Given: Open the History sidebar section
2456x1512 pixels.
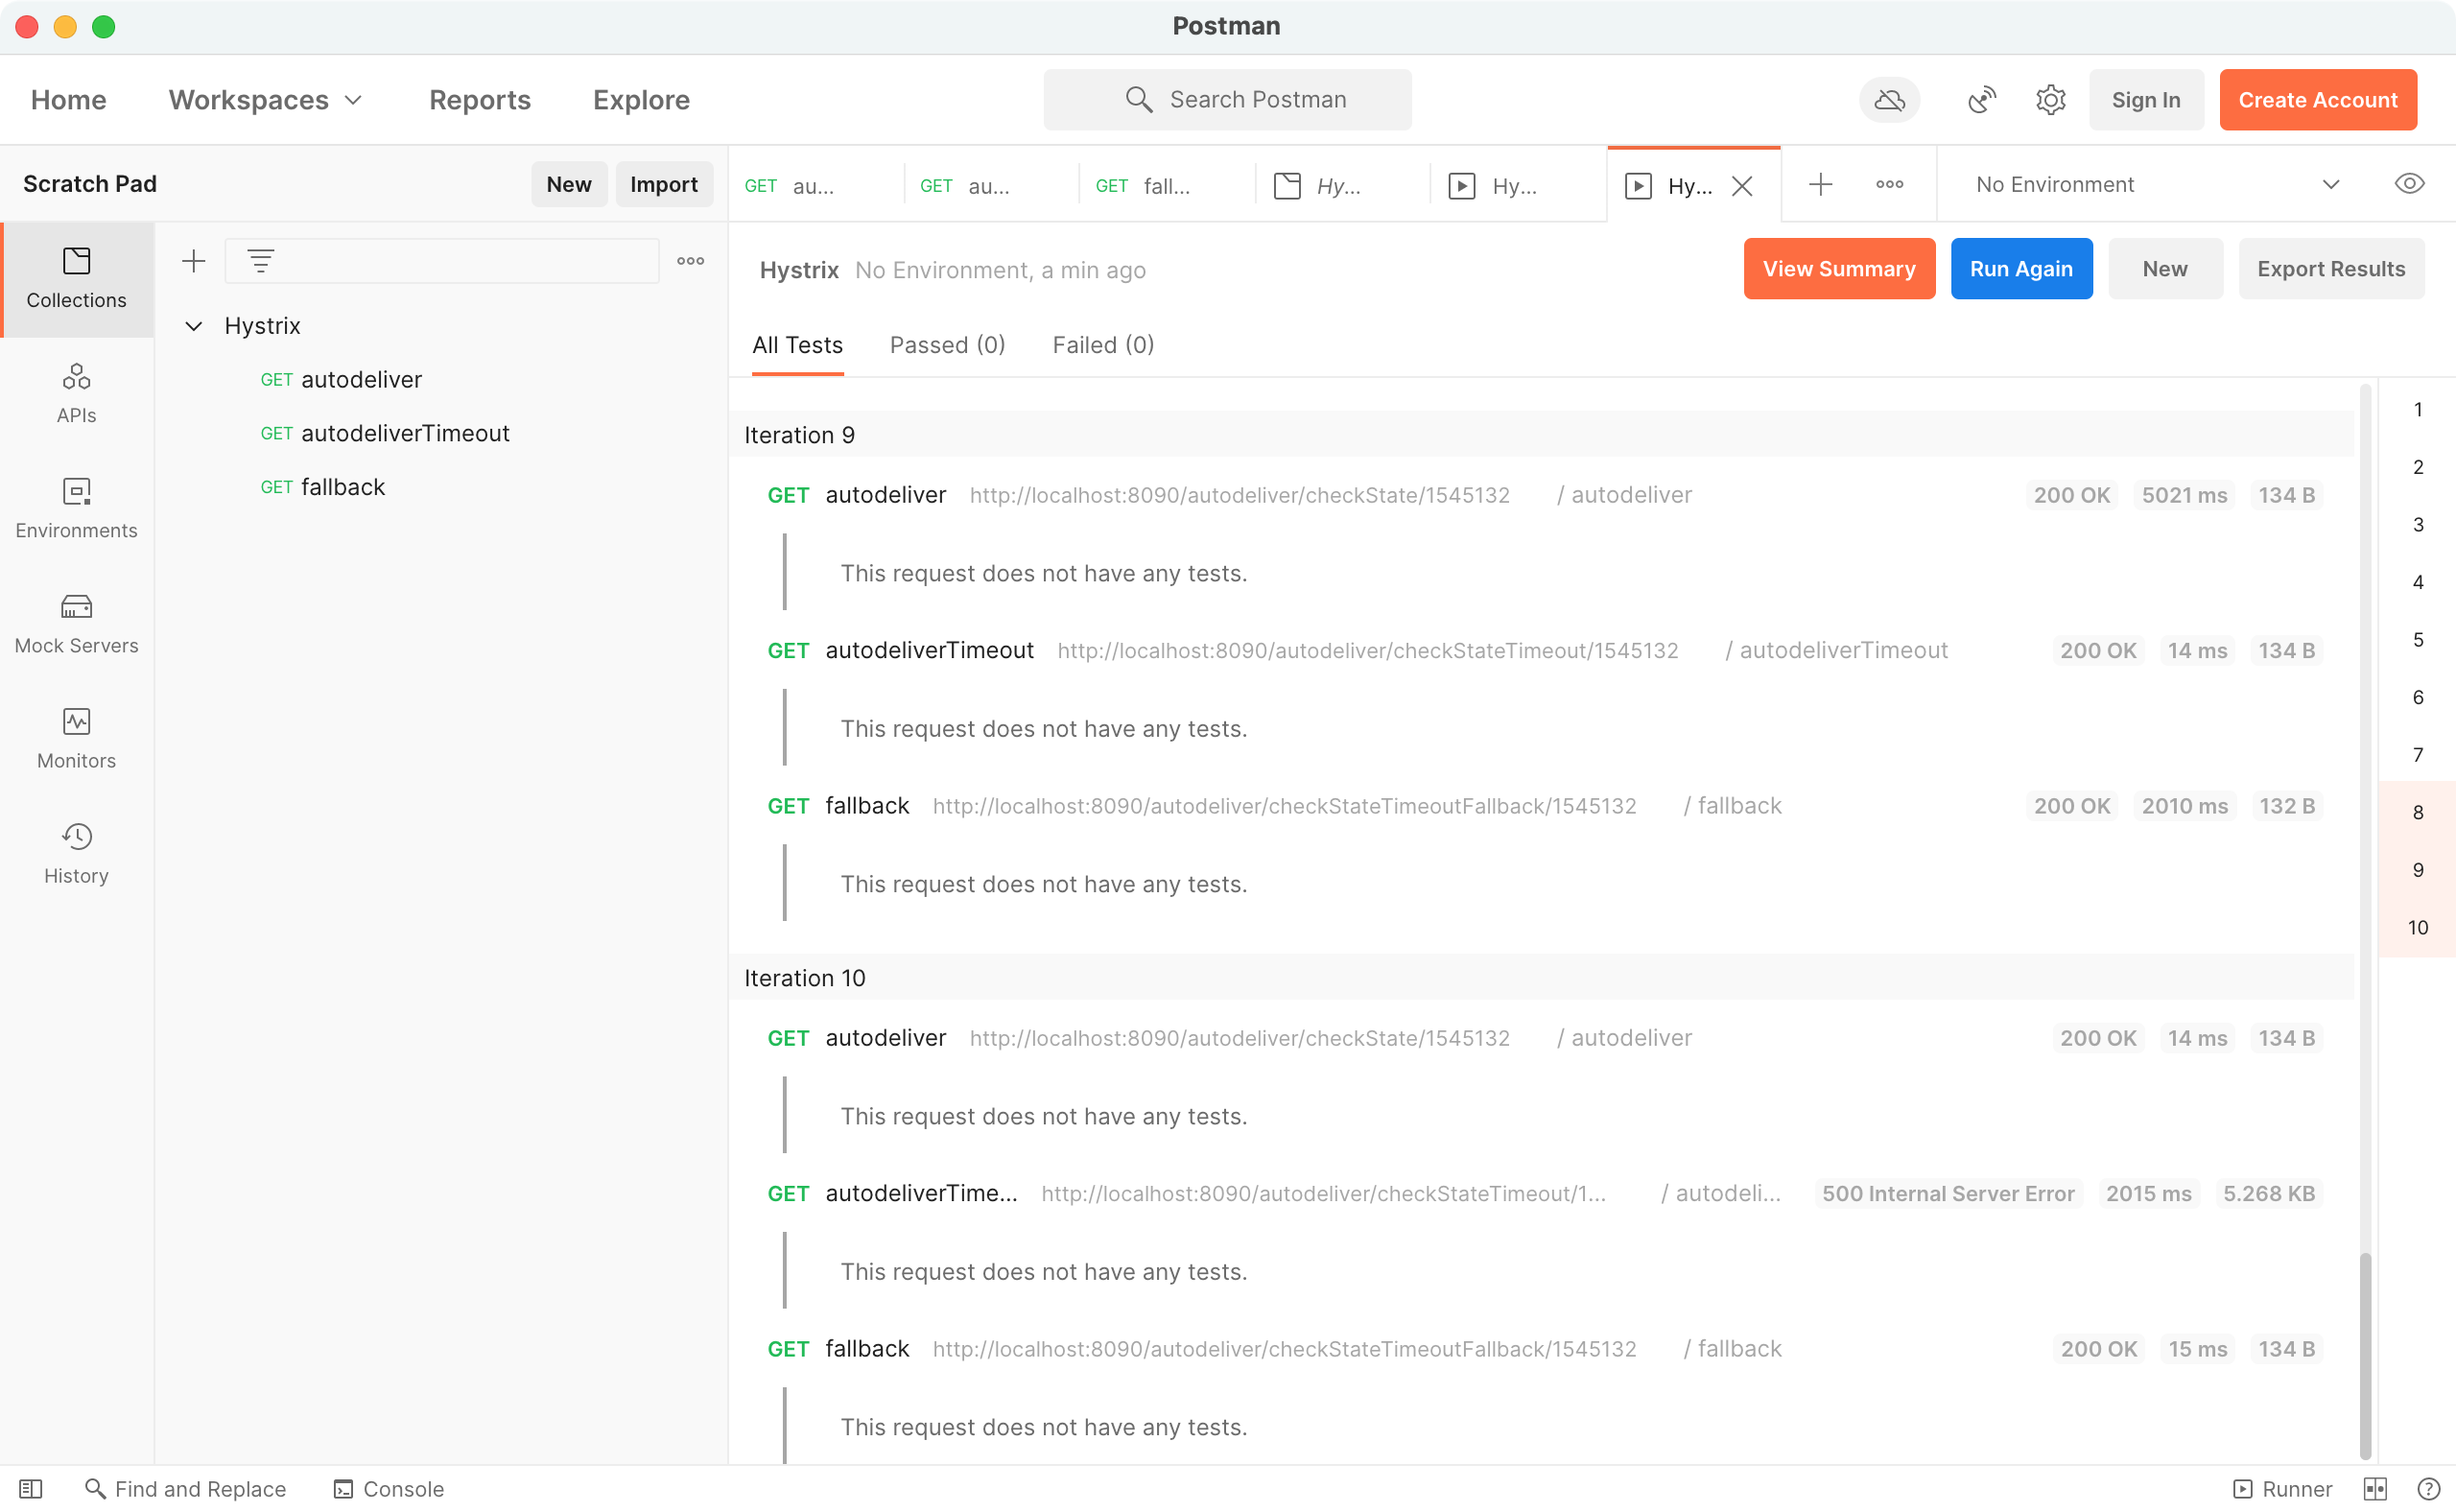Looking at the screenshot, I should [76, 853].
